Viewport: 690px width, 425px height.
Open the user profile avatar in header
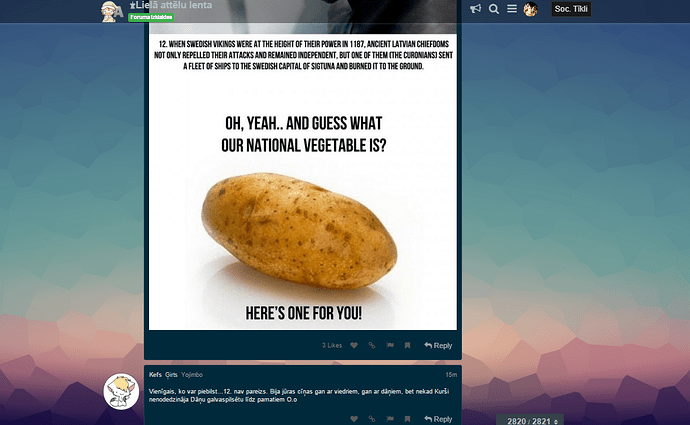point(530,9)
